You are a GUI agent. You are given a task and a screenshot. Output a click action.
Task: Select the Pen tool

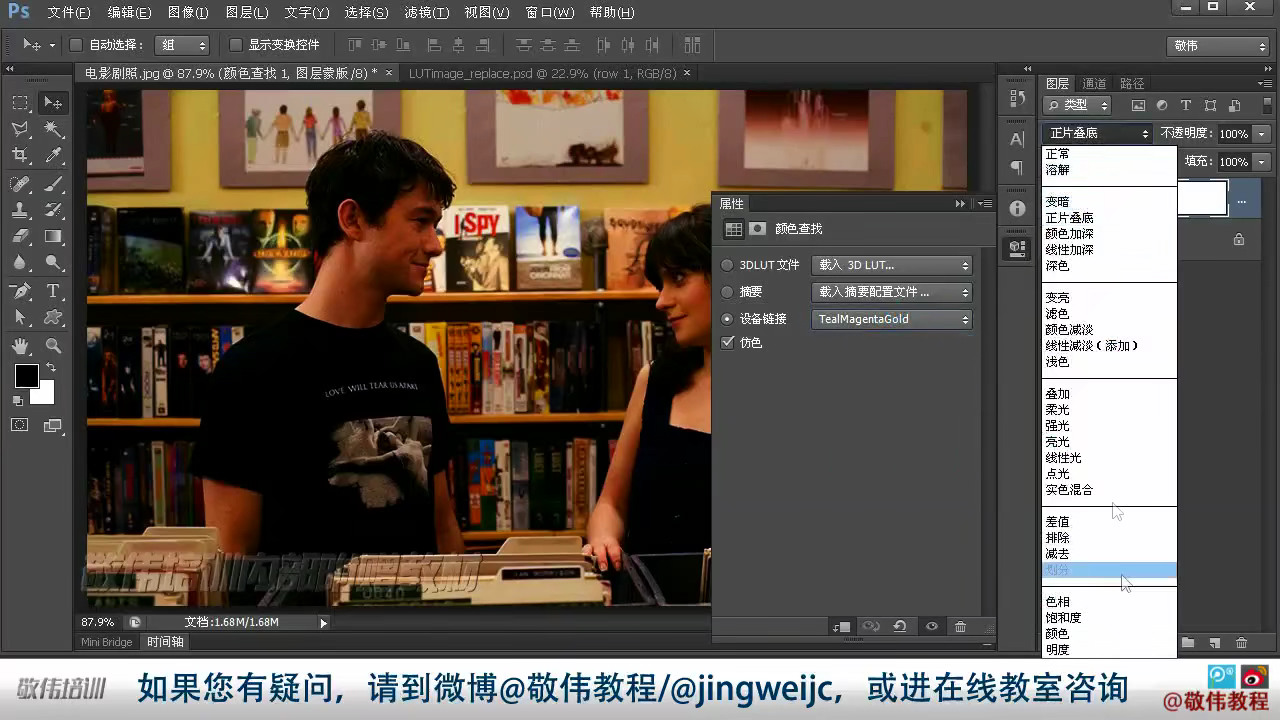click(x=20, y=291)
